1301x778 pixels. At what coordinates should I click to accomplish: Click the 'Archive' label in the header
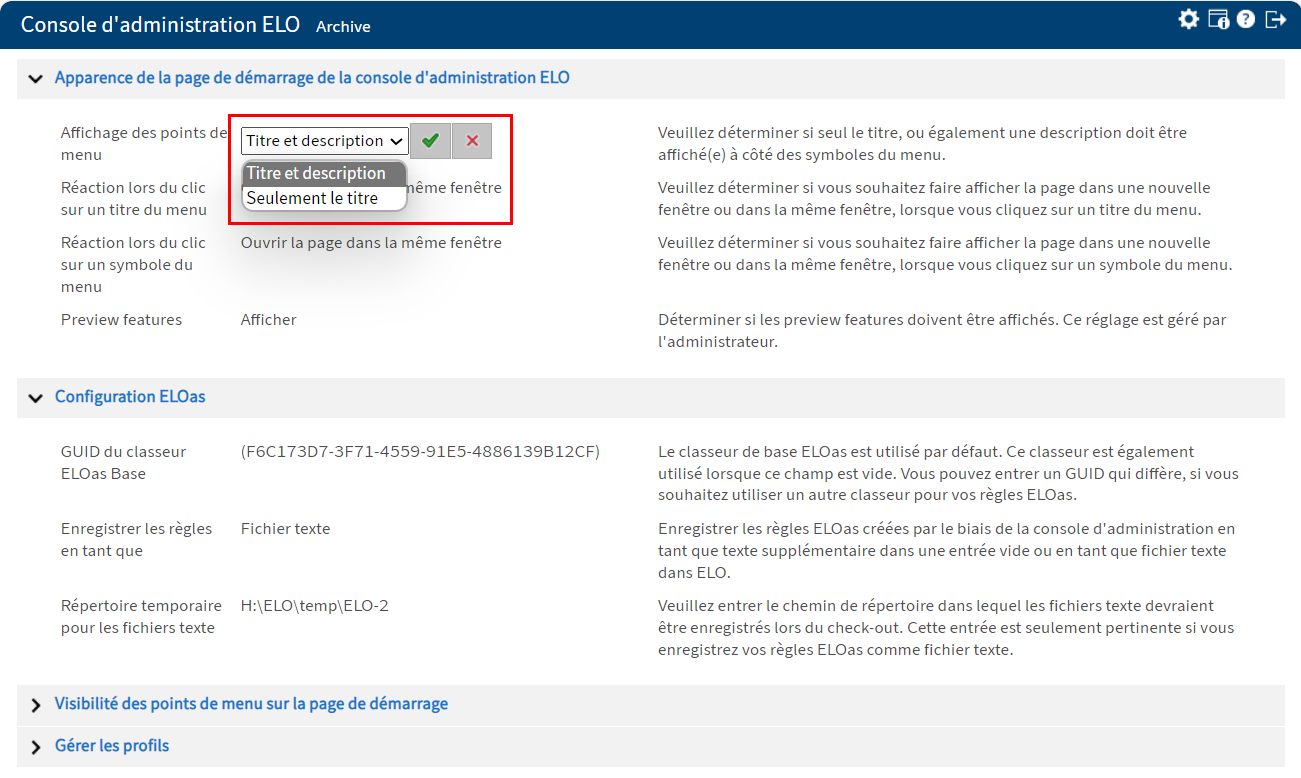[343, 27]
